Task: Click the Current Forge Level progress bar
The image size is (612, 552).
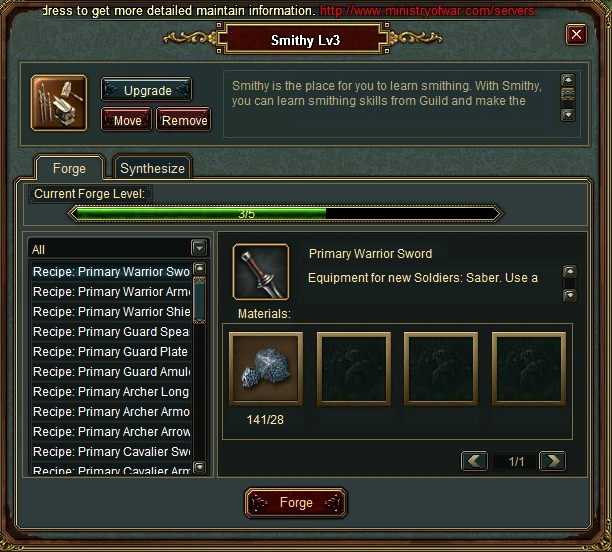Action: [286, 214]
